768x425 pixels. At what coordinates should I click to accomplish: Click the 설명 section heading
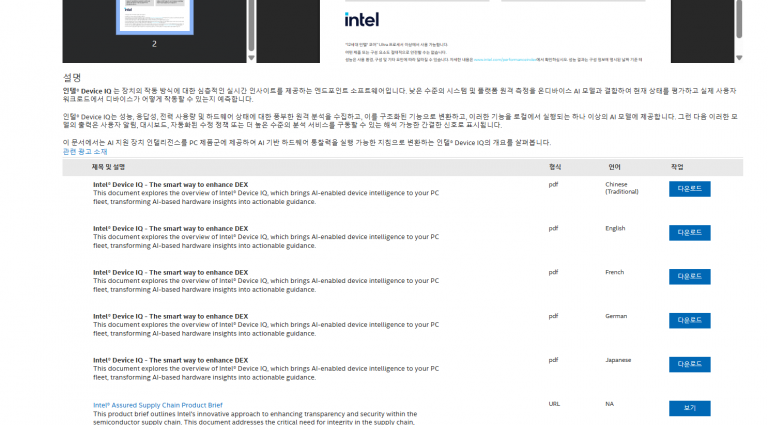point(72,77)
